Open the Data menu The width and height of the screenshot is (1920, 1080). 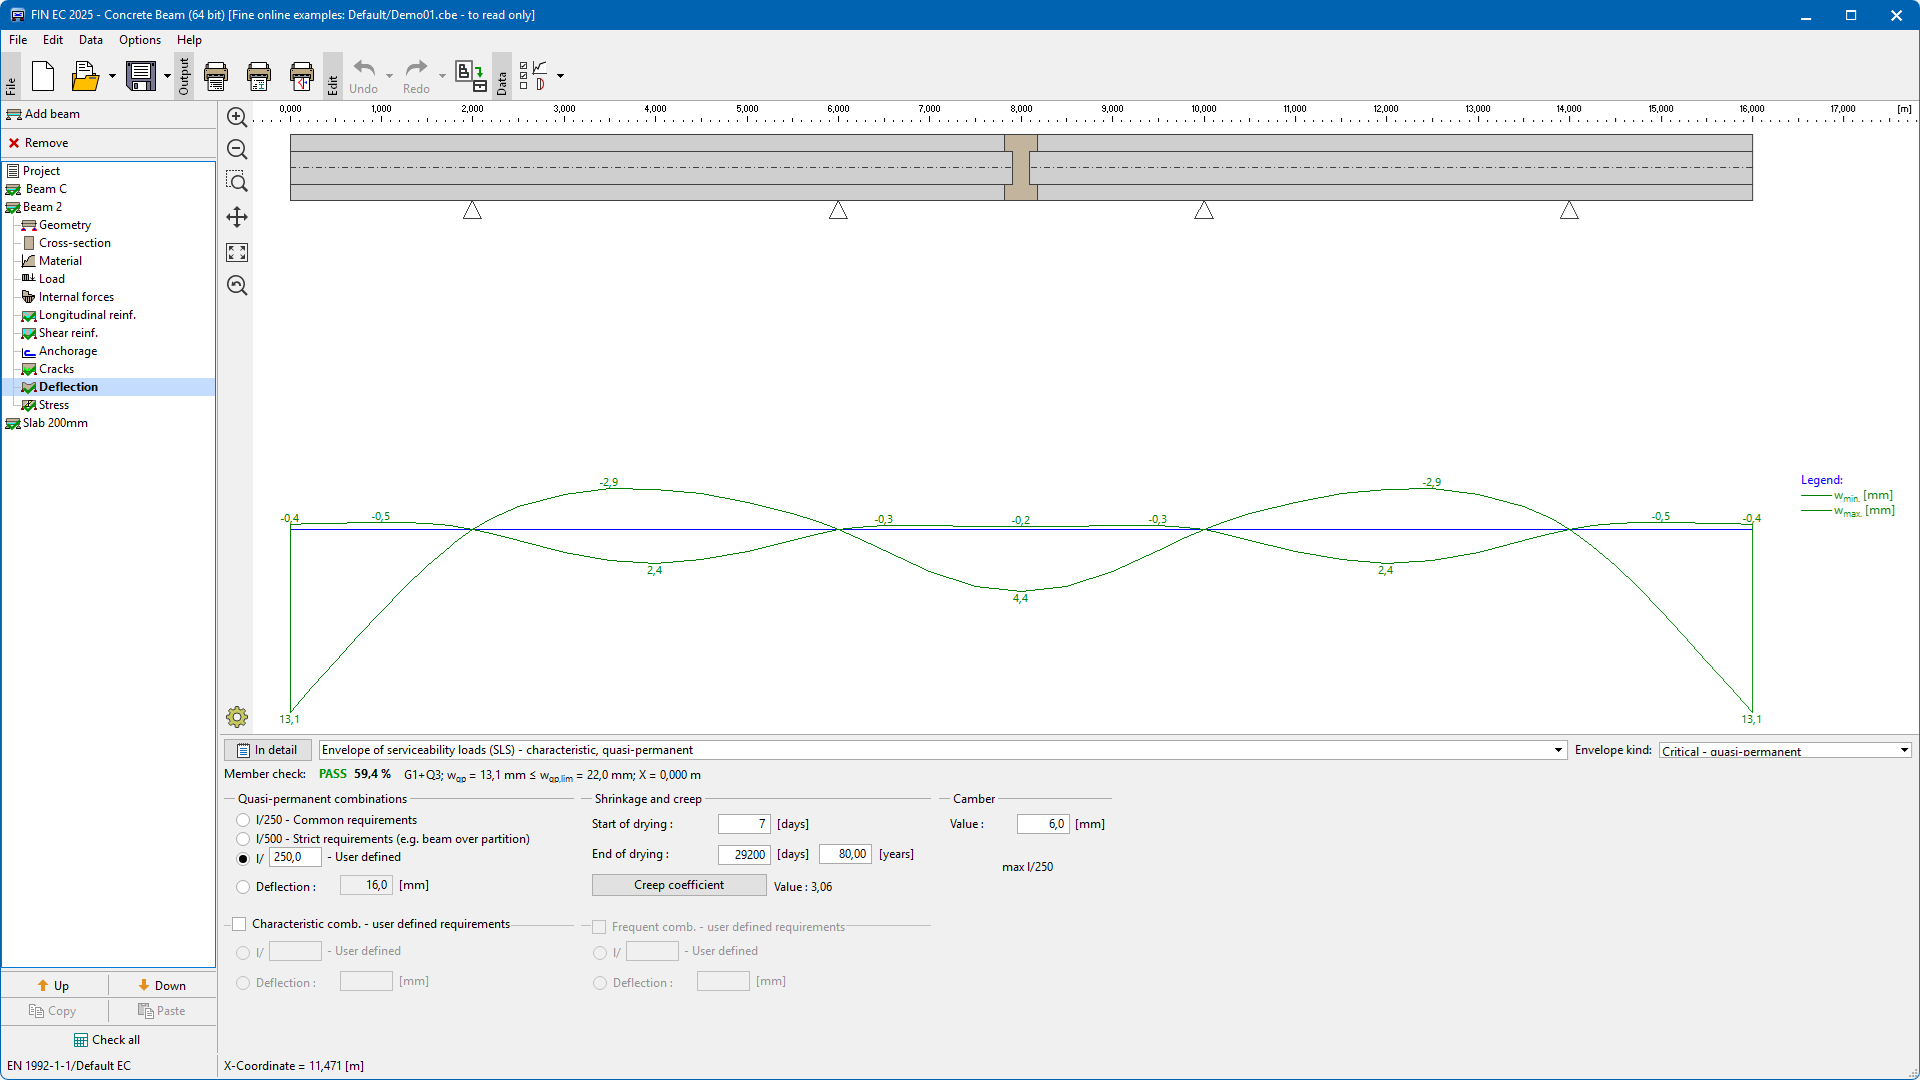pyautogui.click(x=90, y=40)
